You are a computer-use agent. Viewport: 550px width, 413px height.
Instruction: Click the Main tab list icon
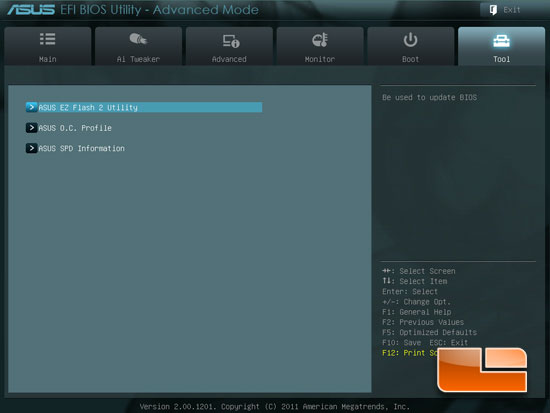47,39
